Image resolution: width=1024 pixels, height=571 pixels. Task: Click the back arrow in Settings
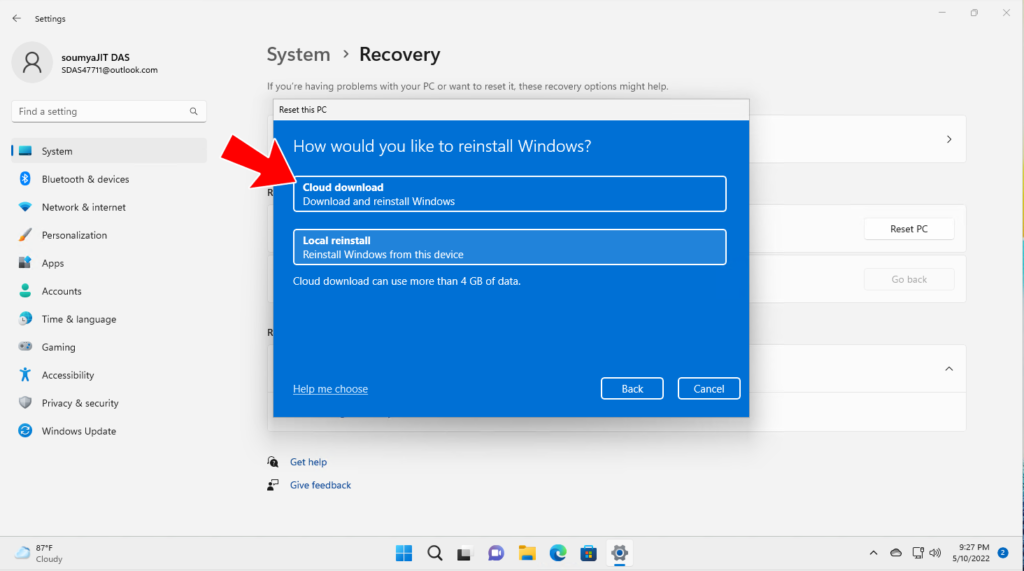tap(16, 18)
